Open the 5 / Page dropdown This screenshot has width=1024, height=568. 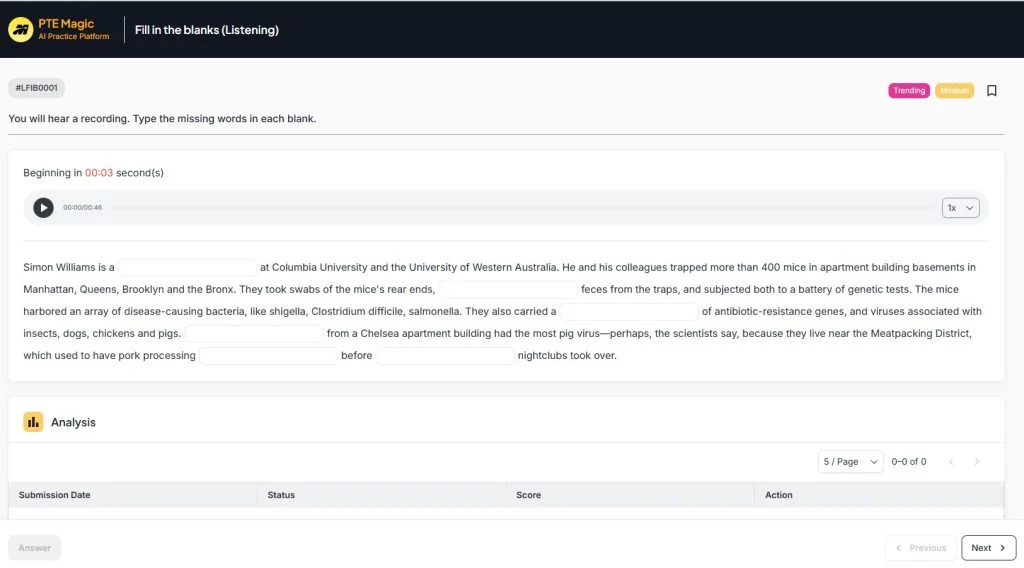(850, 462)
